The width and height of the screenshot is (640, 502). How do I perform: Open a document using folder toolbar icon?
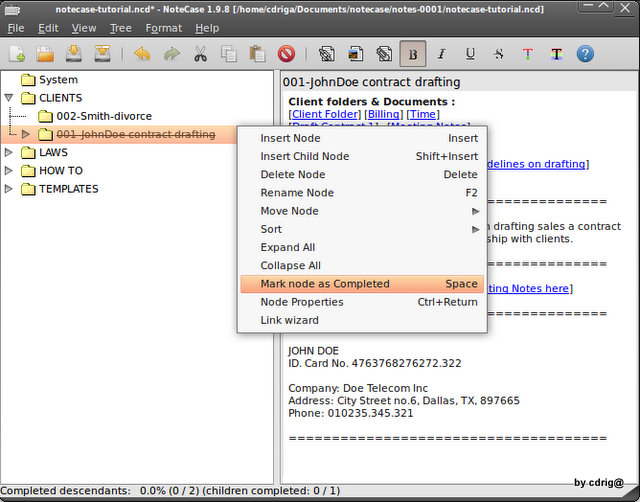coord(45,54)
